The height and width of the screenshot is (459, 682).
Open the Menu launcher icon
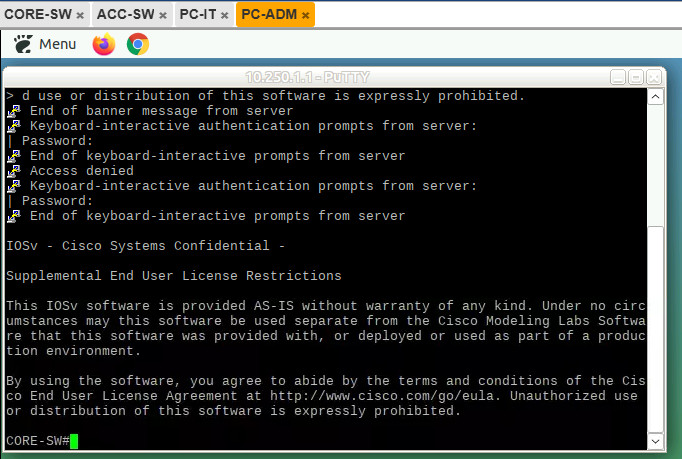[x=23, y=44]
